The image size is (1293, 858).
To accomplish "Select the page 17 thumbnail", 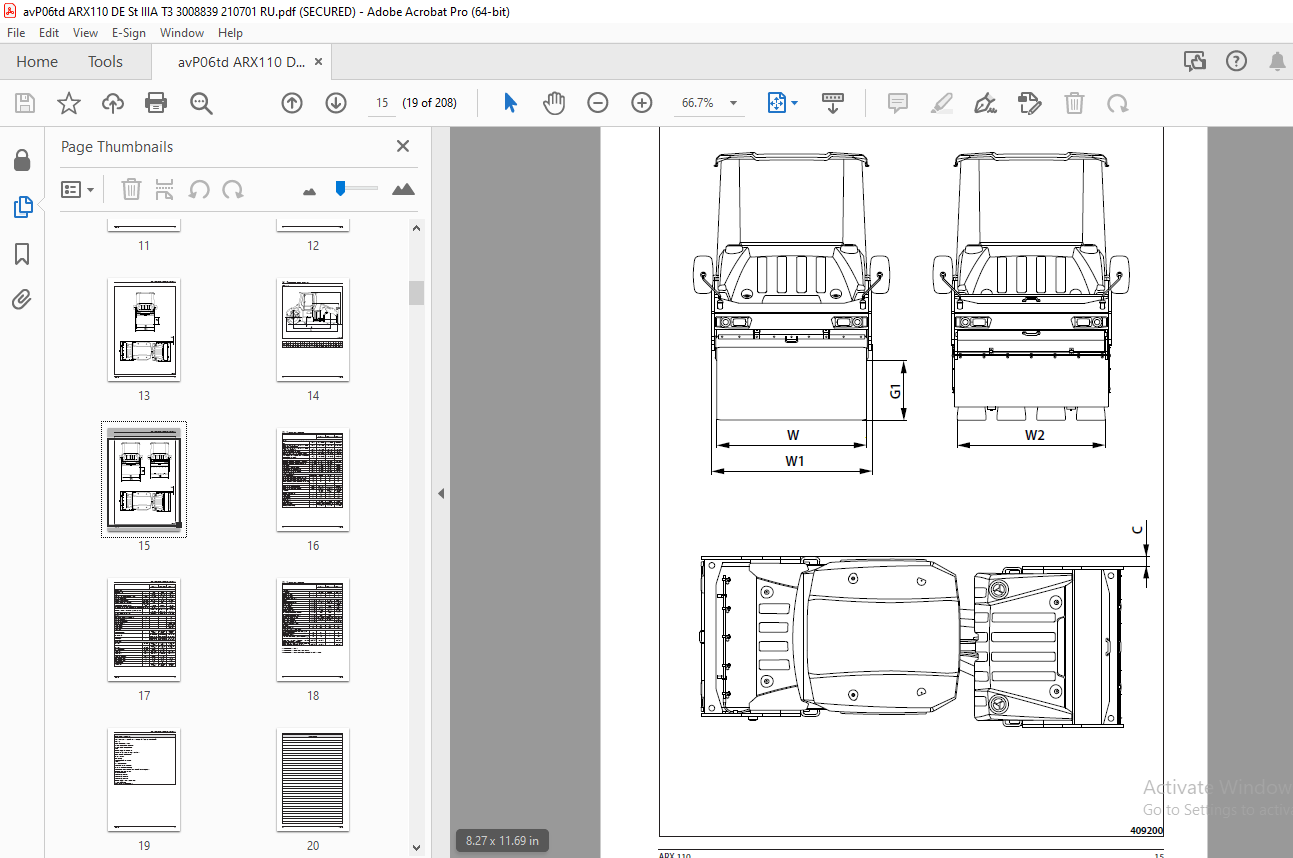I will pos(144,630).
